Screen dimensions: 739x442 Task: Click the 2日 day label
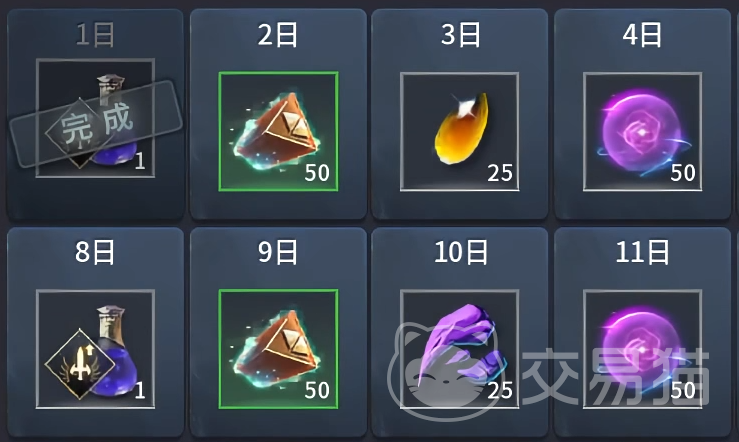pos(278,35)
